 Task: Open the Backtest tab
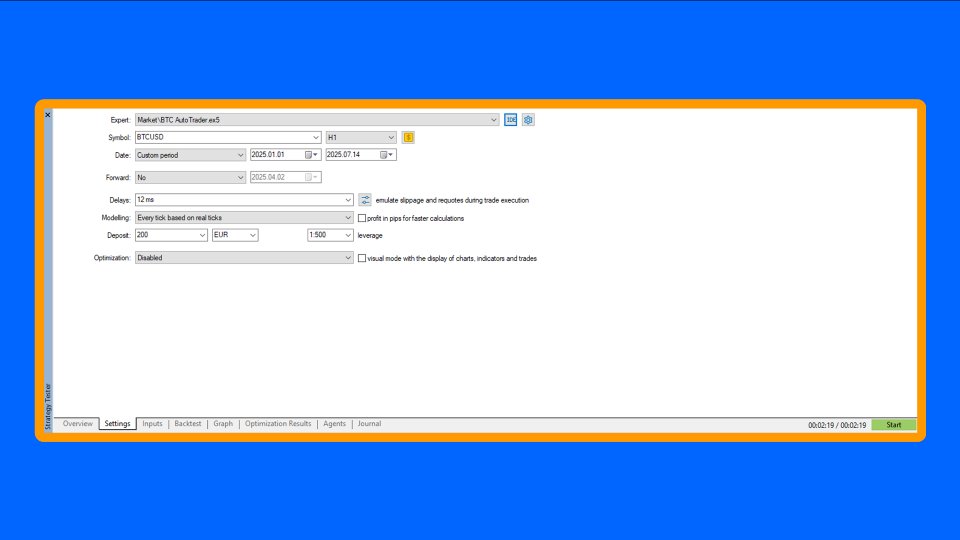click(187, 424)
